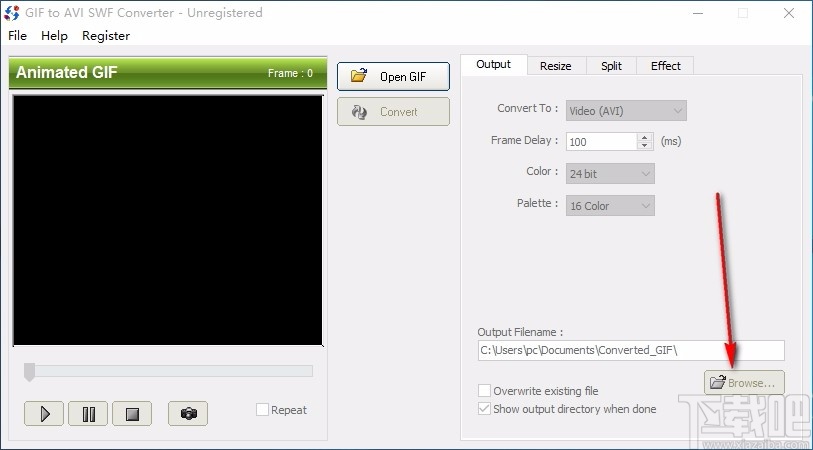Click the Output Filename path field
813x450 pixels.
pyautogui.click(x=631, y=350)
